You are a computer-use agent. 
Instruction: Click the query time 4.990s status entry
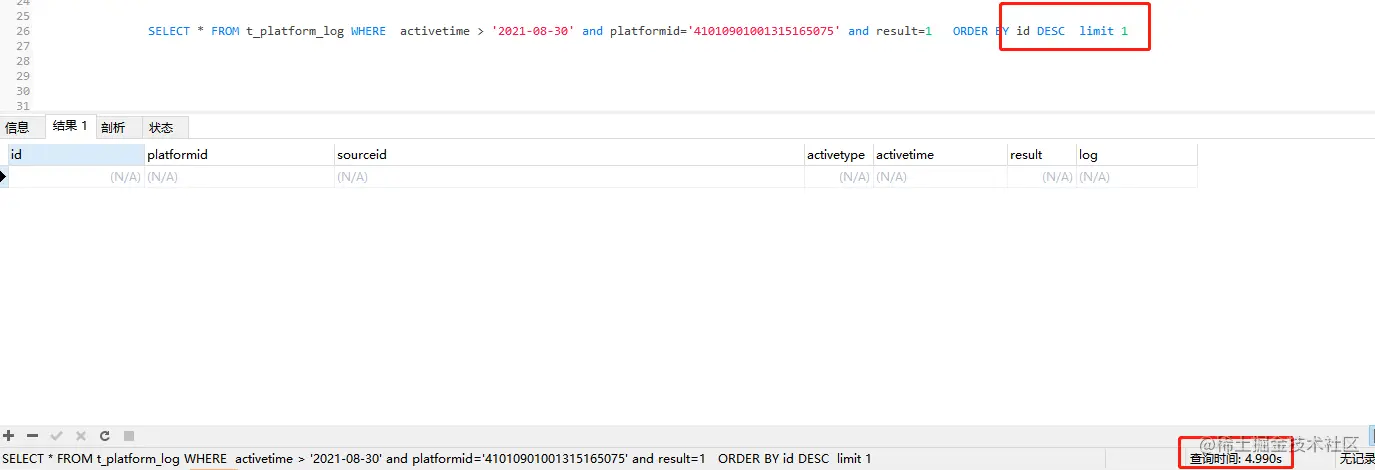[1235, 459]
